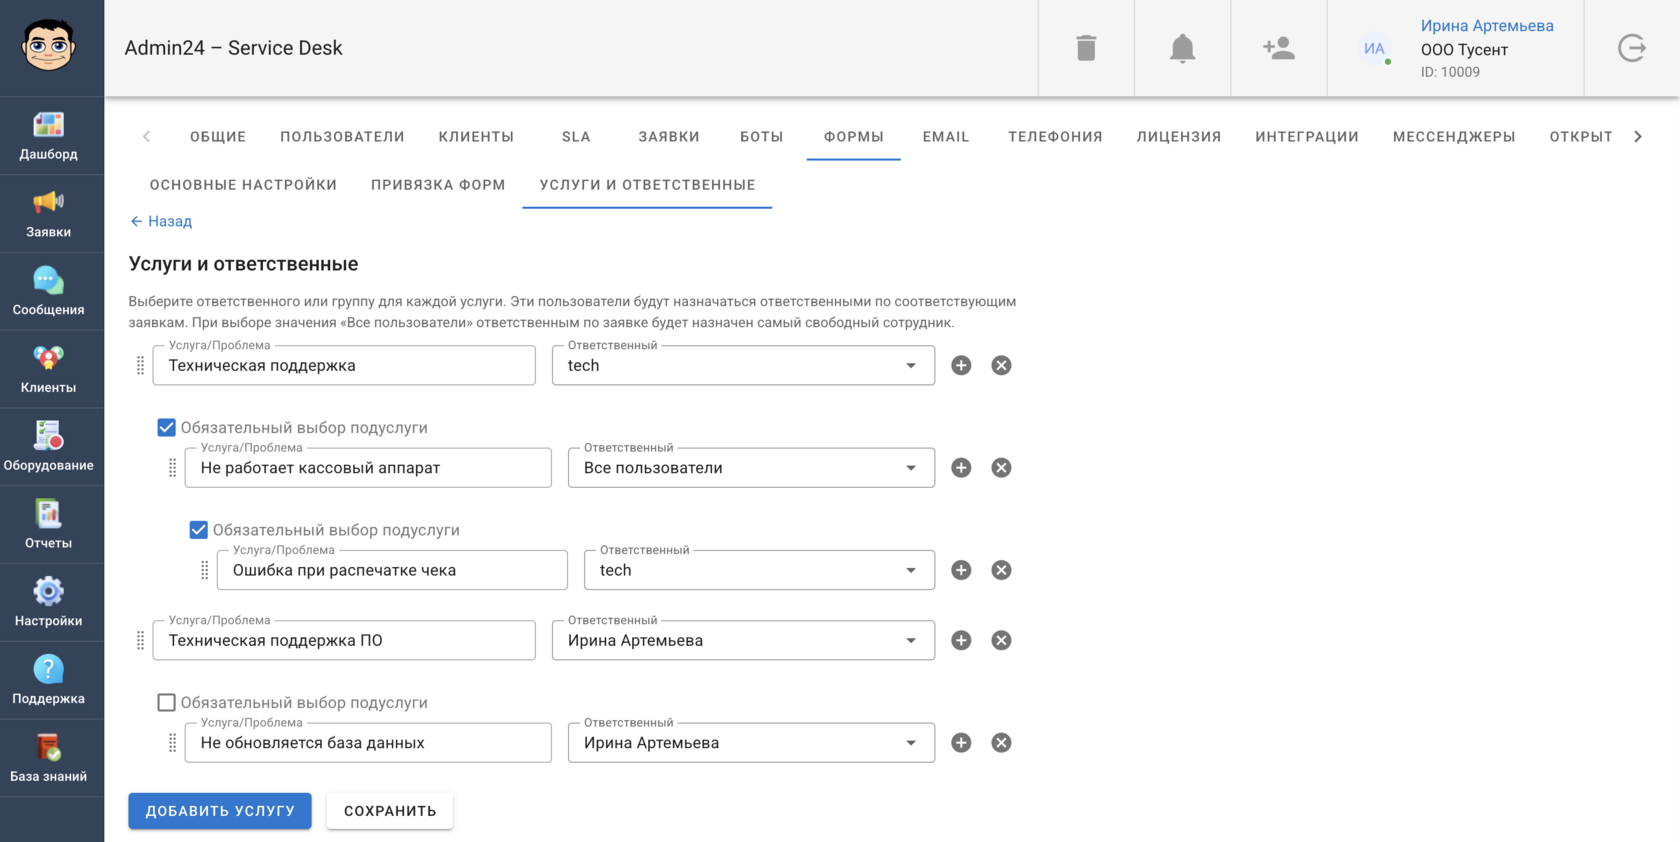Click drag handle of Техническая поддержка ПО row
This screenshot has height=842, width=1680.
tap(140, 641)
